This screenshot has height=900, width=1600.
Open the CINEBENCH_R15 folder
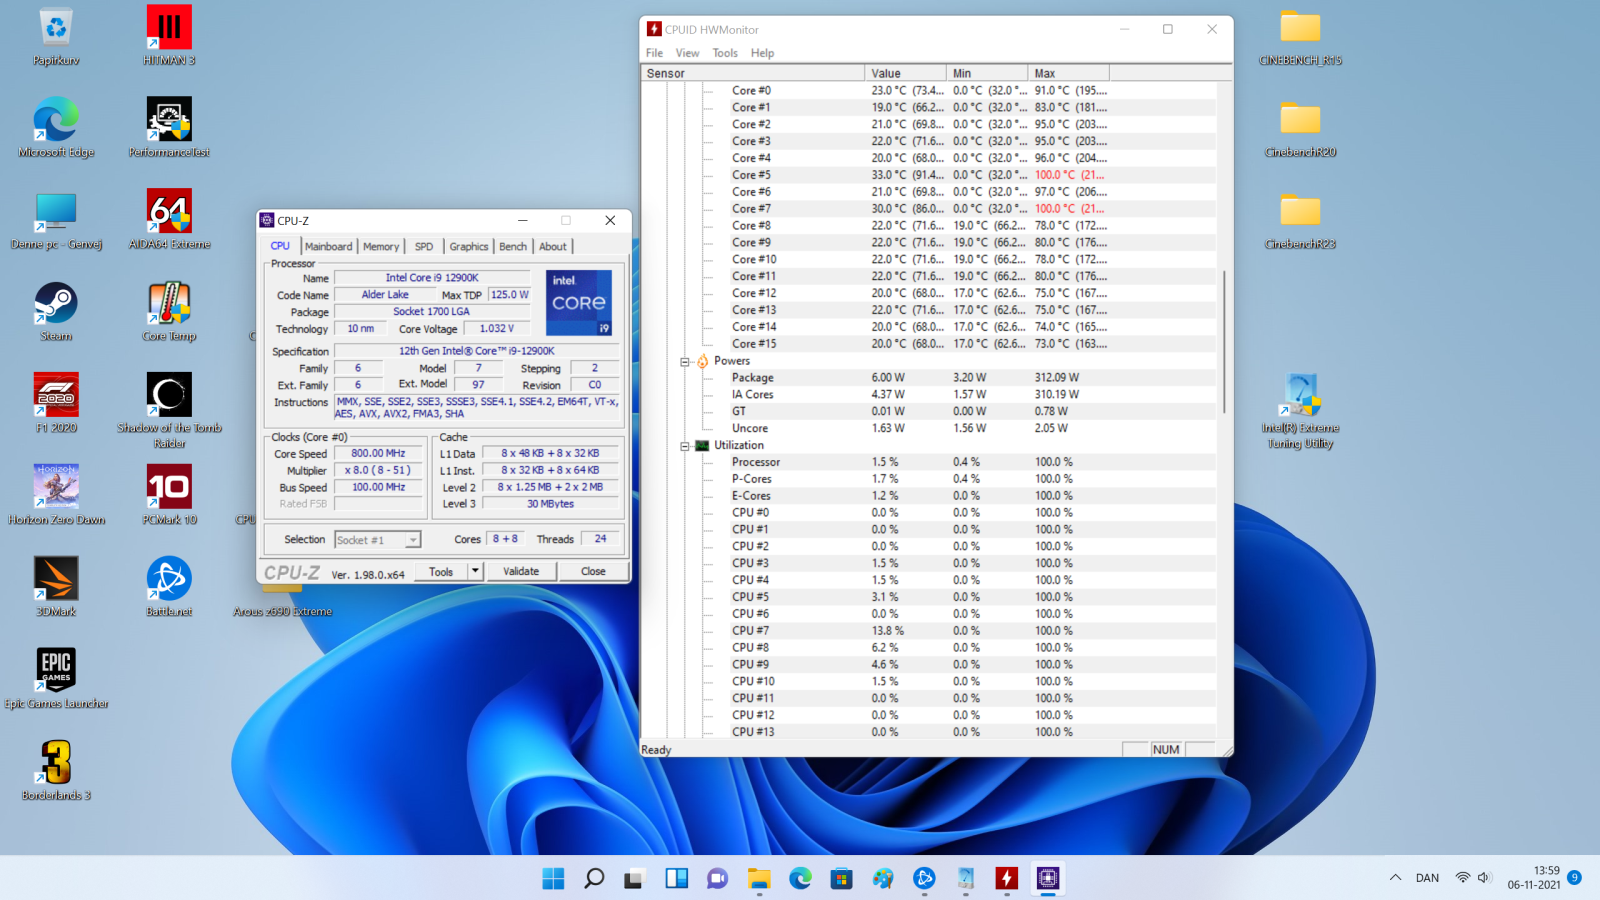1300,35
